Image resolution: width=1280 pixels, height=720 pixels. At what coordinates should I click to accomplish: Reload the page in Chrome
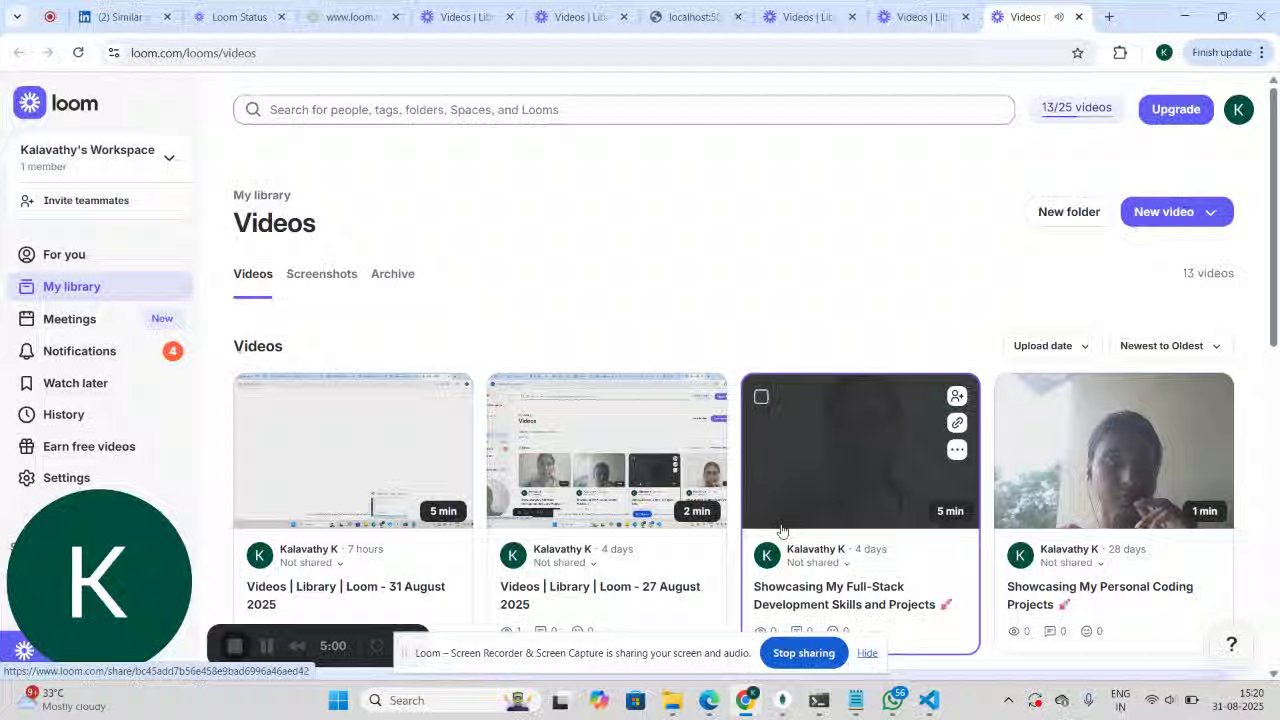tap(78, 53)
